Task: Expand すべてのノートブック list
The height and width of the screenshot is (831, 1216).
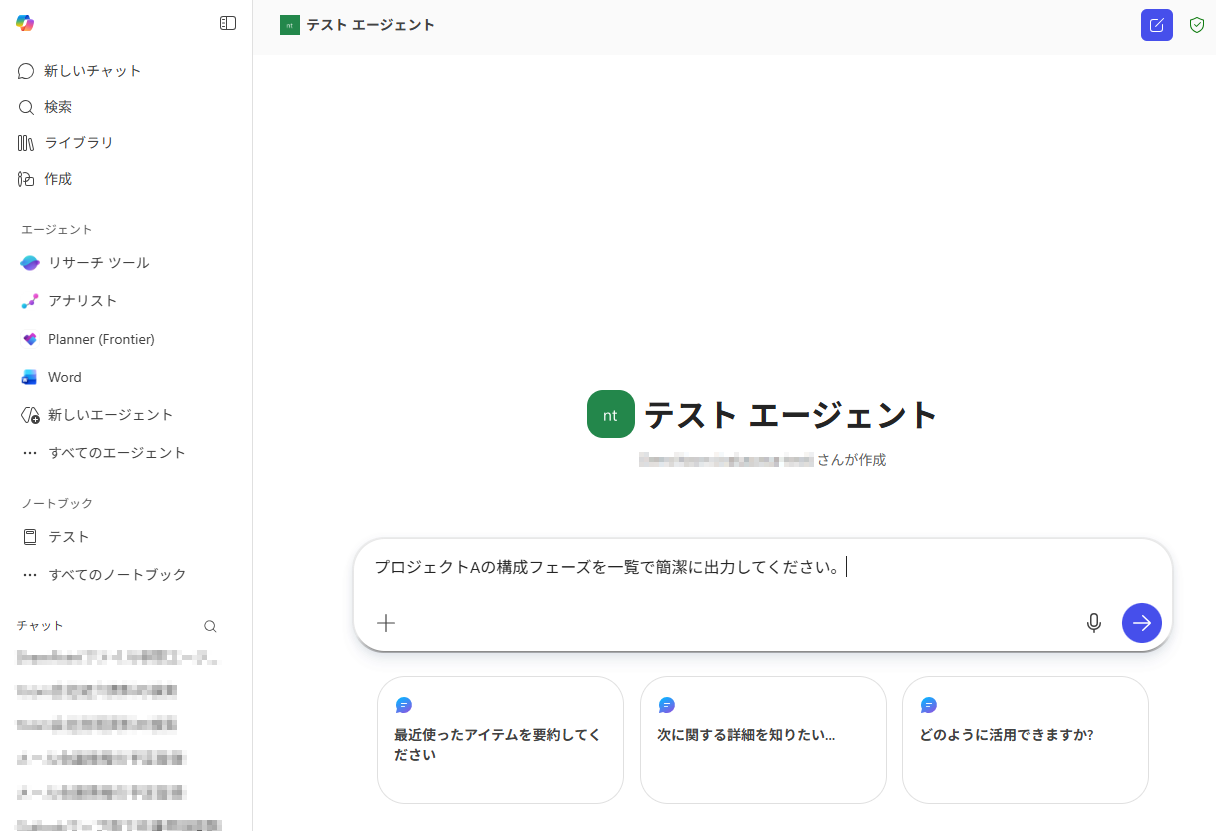Action: (116, 575)
